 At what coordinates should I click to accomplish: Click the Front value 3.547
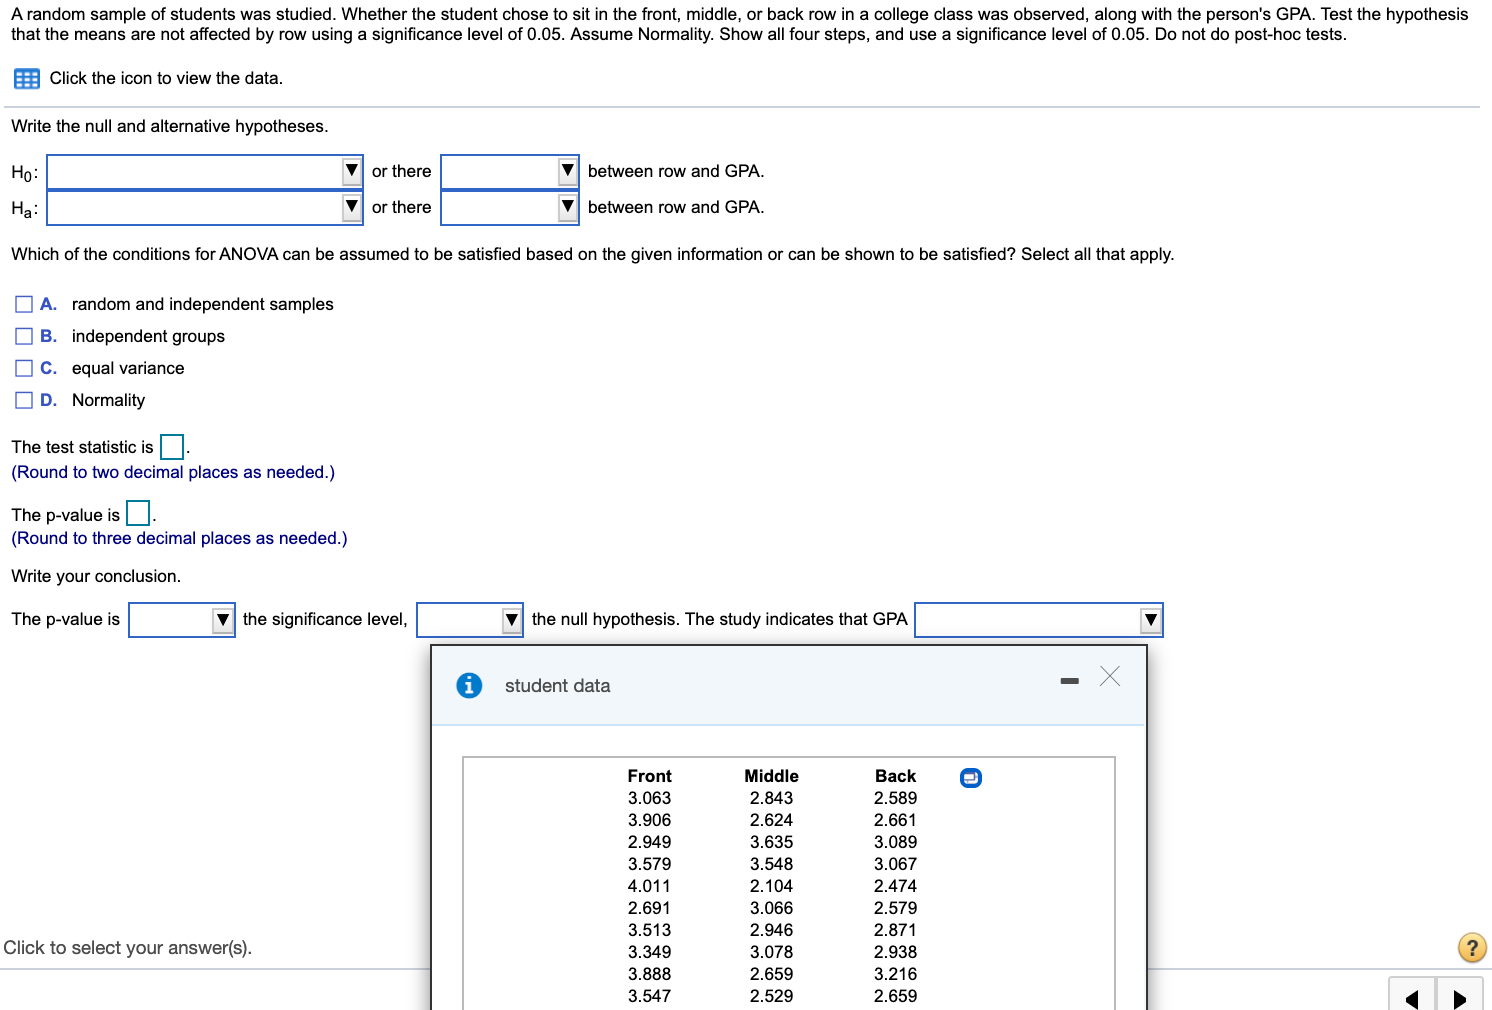649,996
